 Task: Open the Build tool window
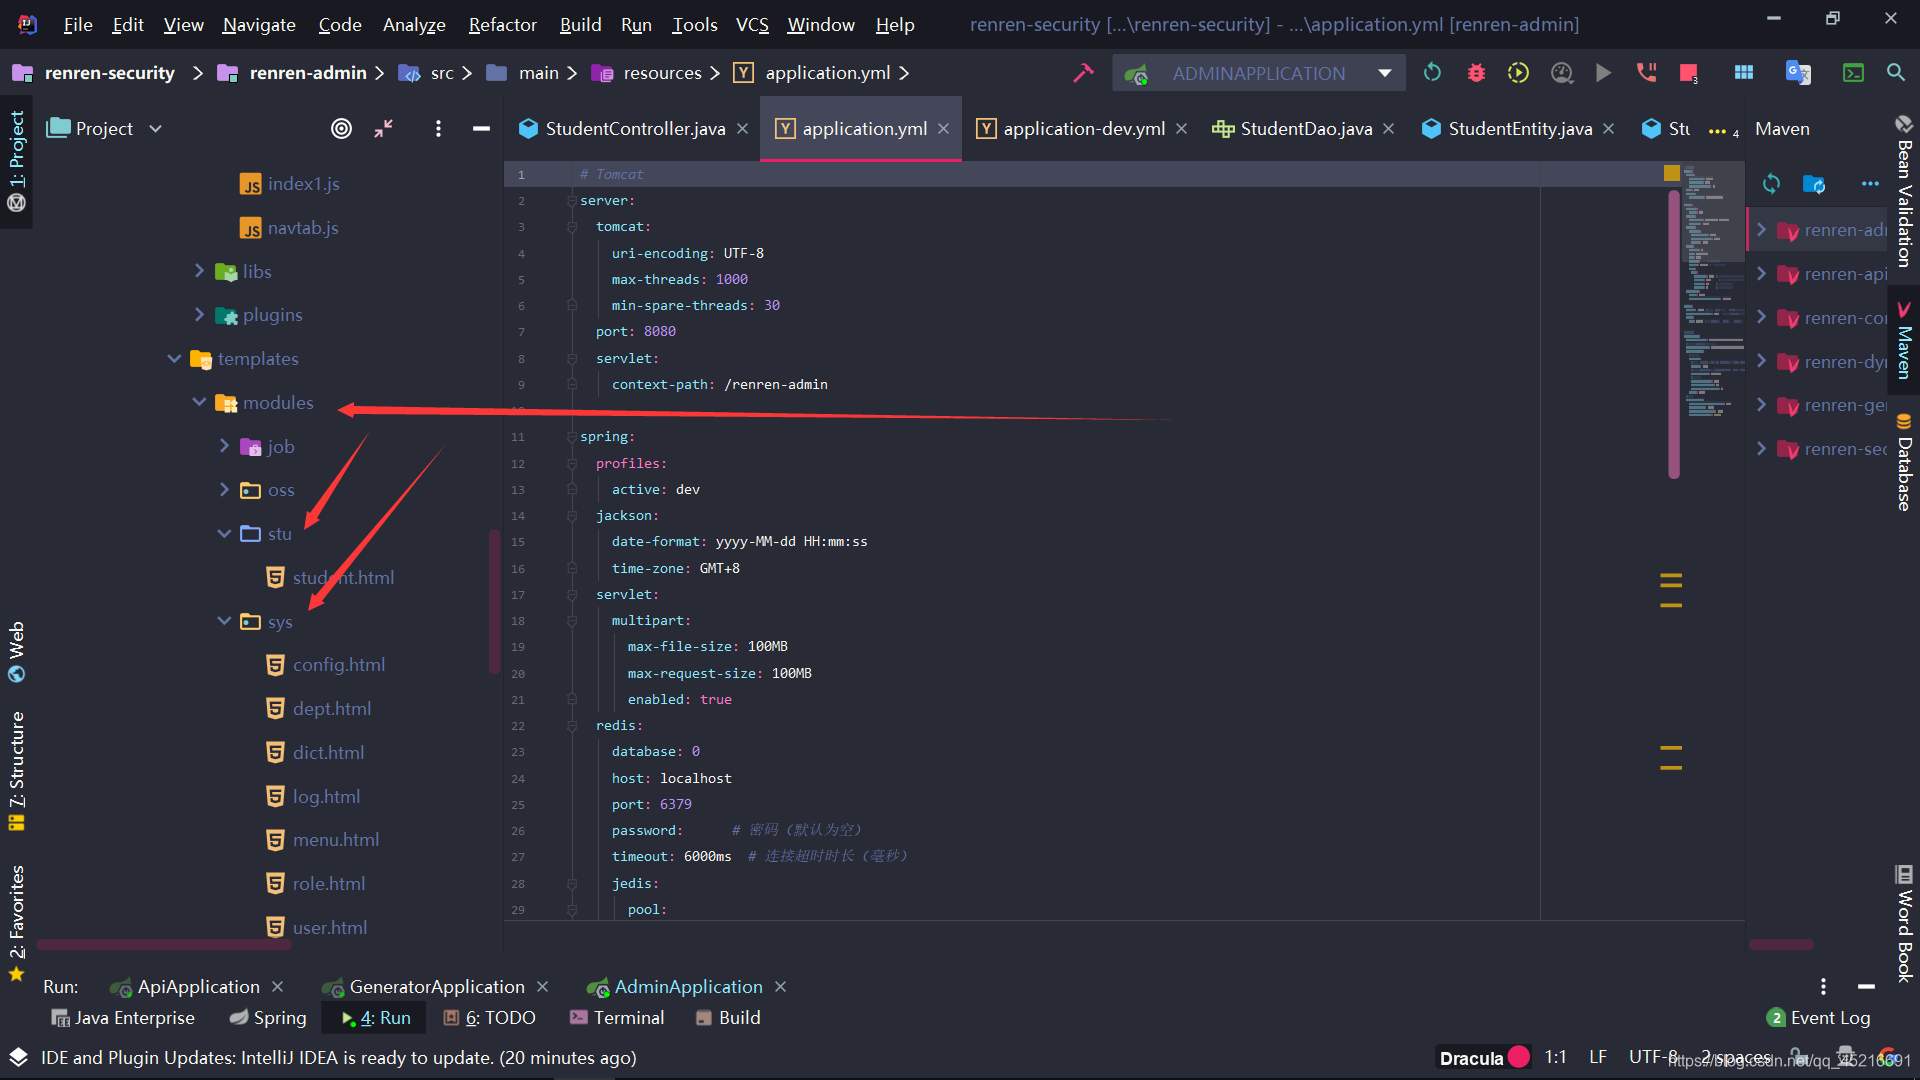coord(728,1018)
